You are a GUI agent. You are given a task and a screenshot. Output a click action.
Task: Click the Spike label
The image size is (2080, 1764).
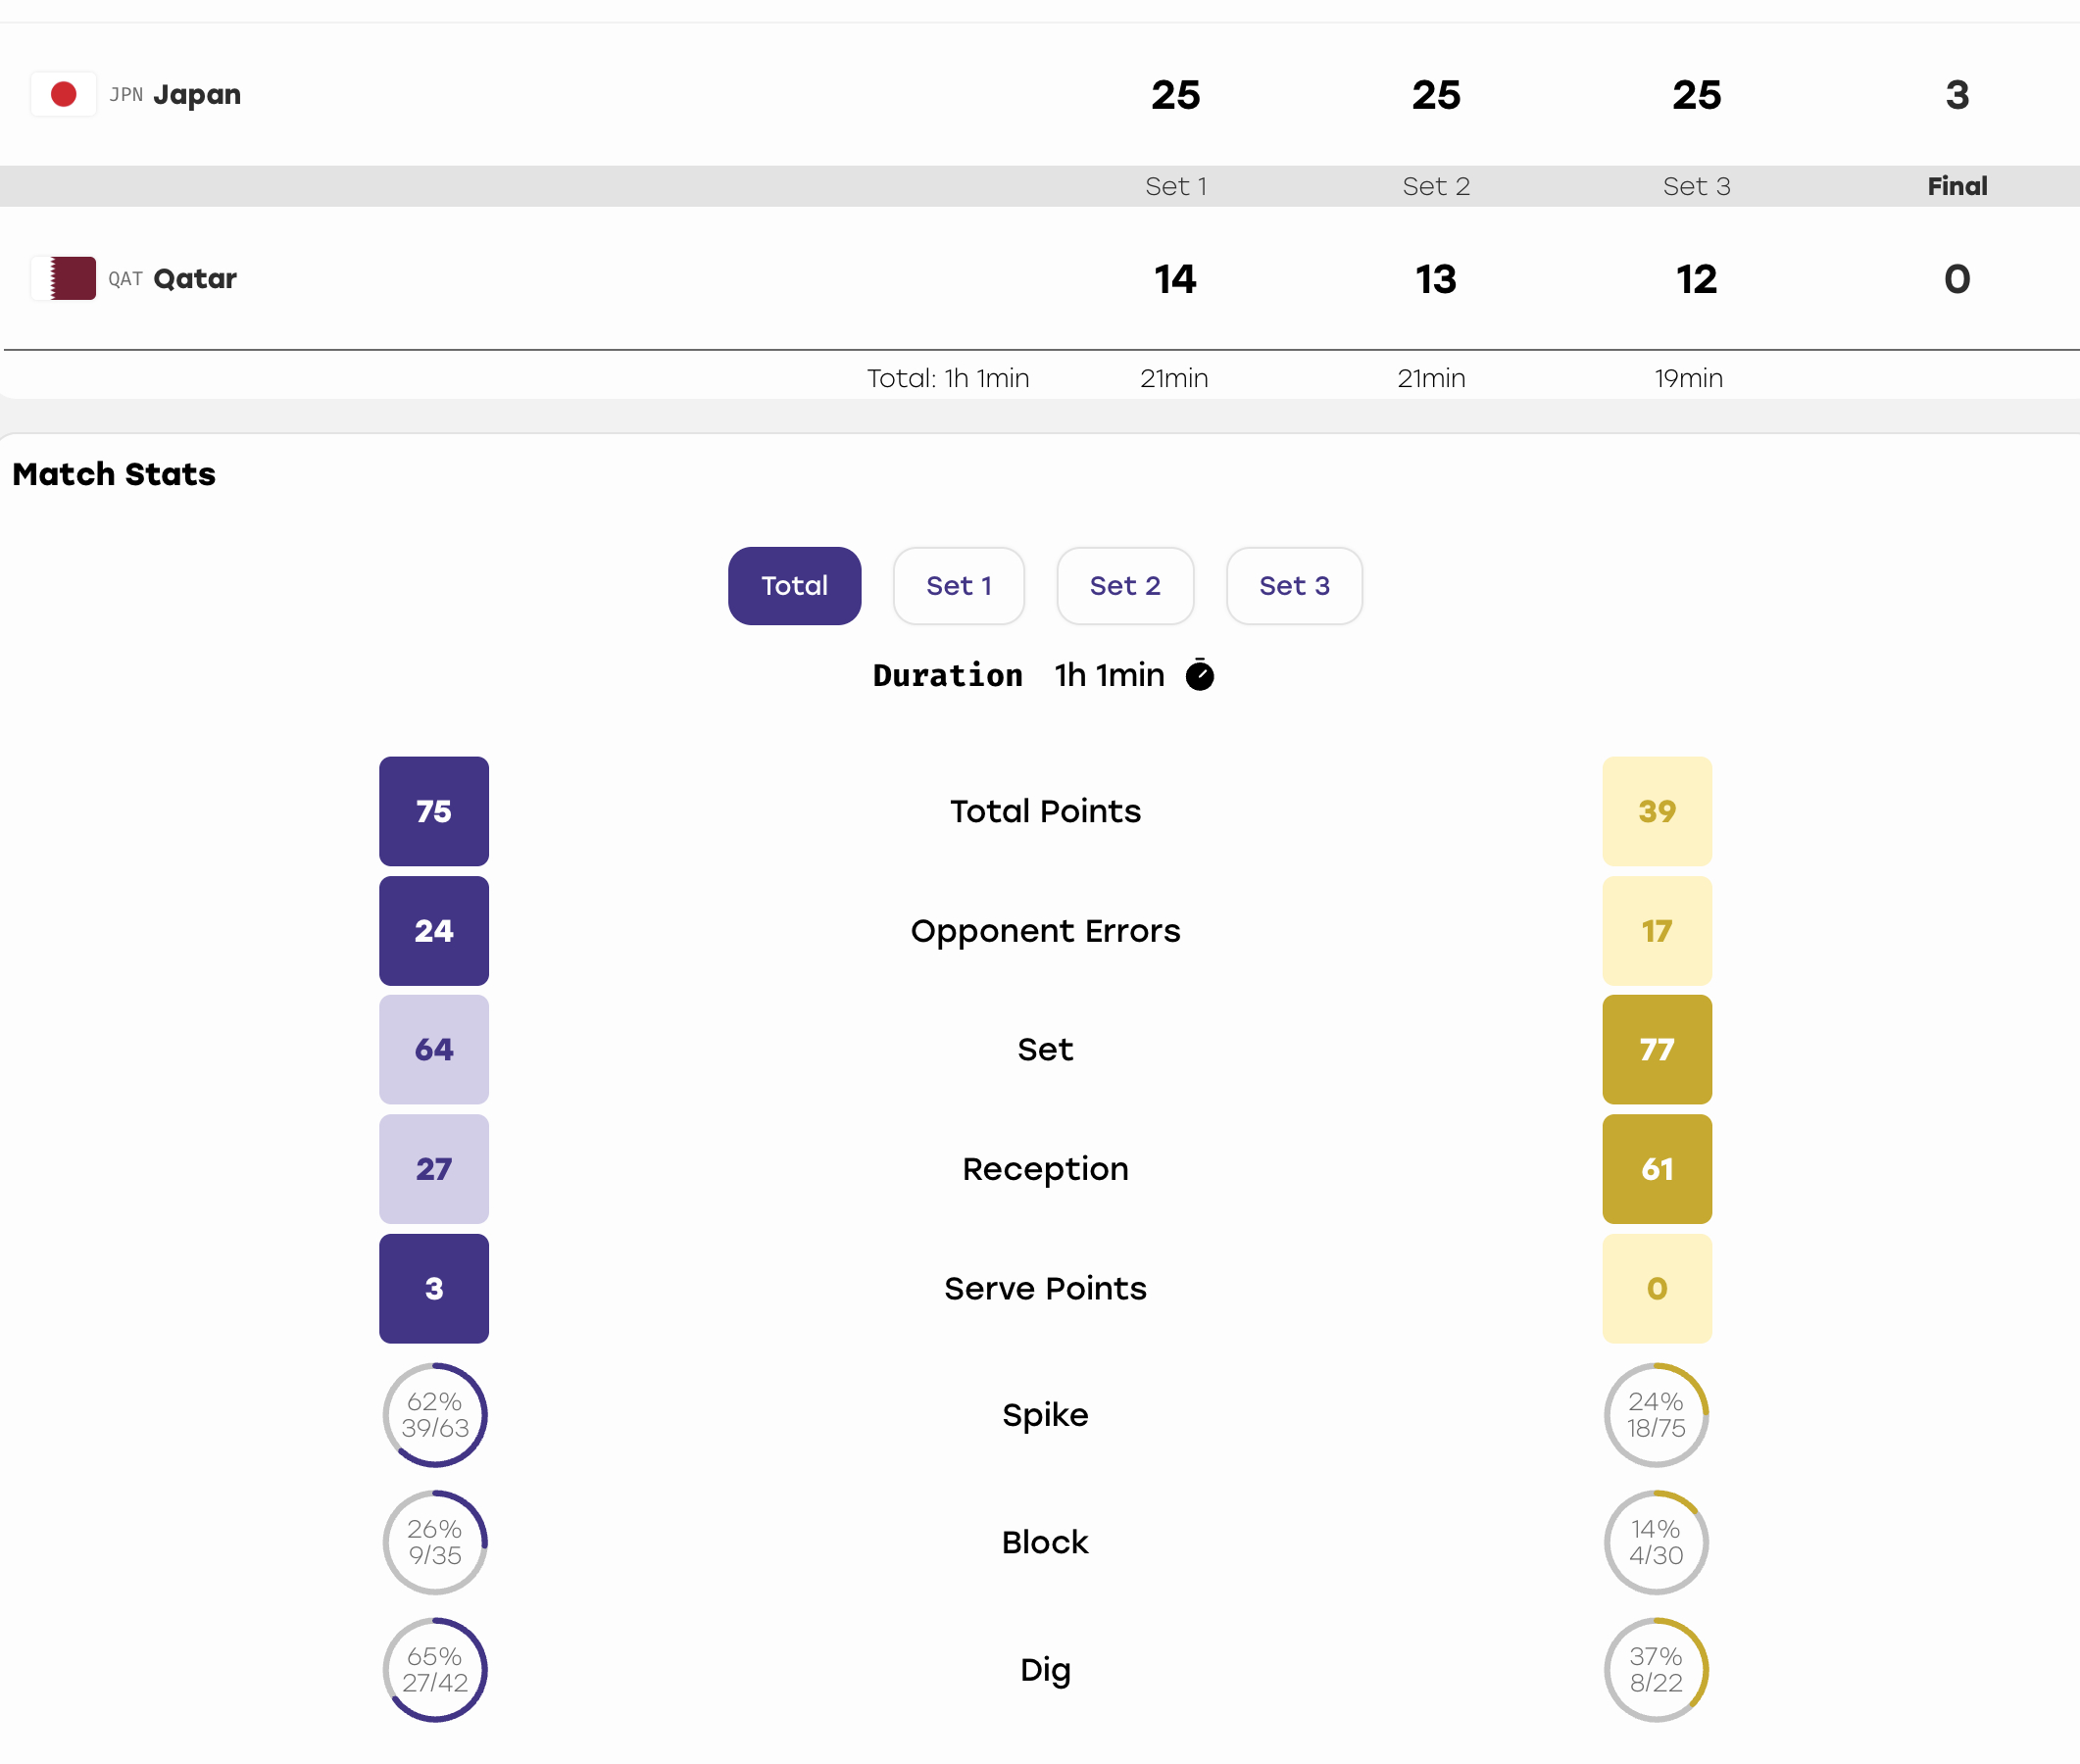click(1045, 1415)
